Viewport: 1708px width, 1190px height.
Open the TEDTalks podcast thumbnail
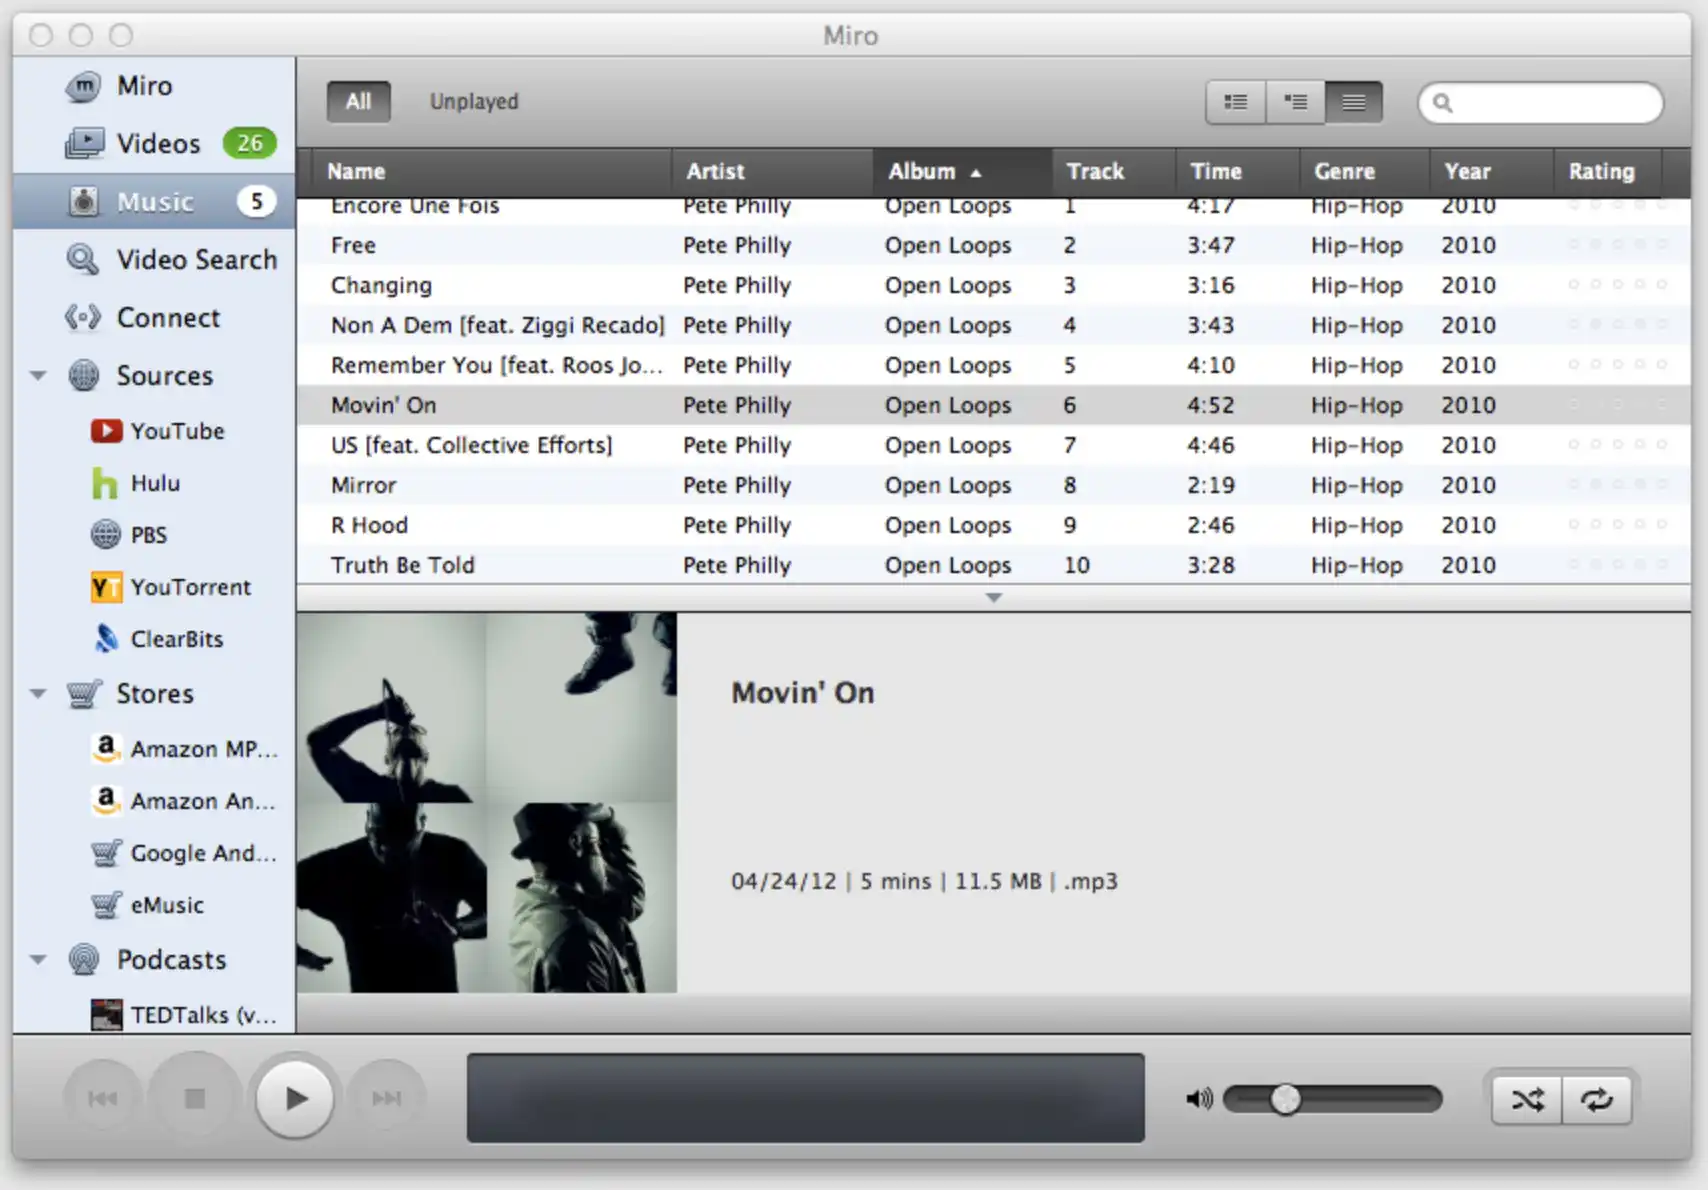click(106, 1014)
